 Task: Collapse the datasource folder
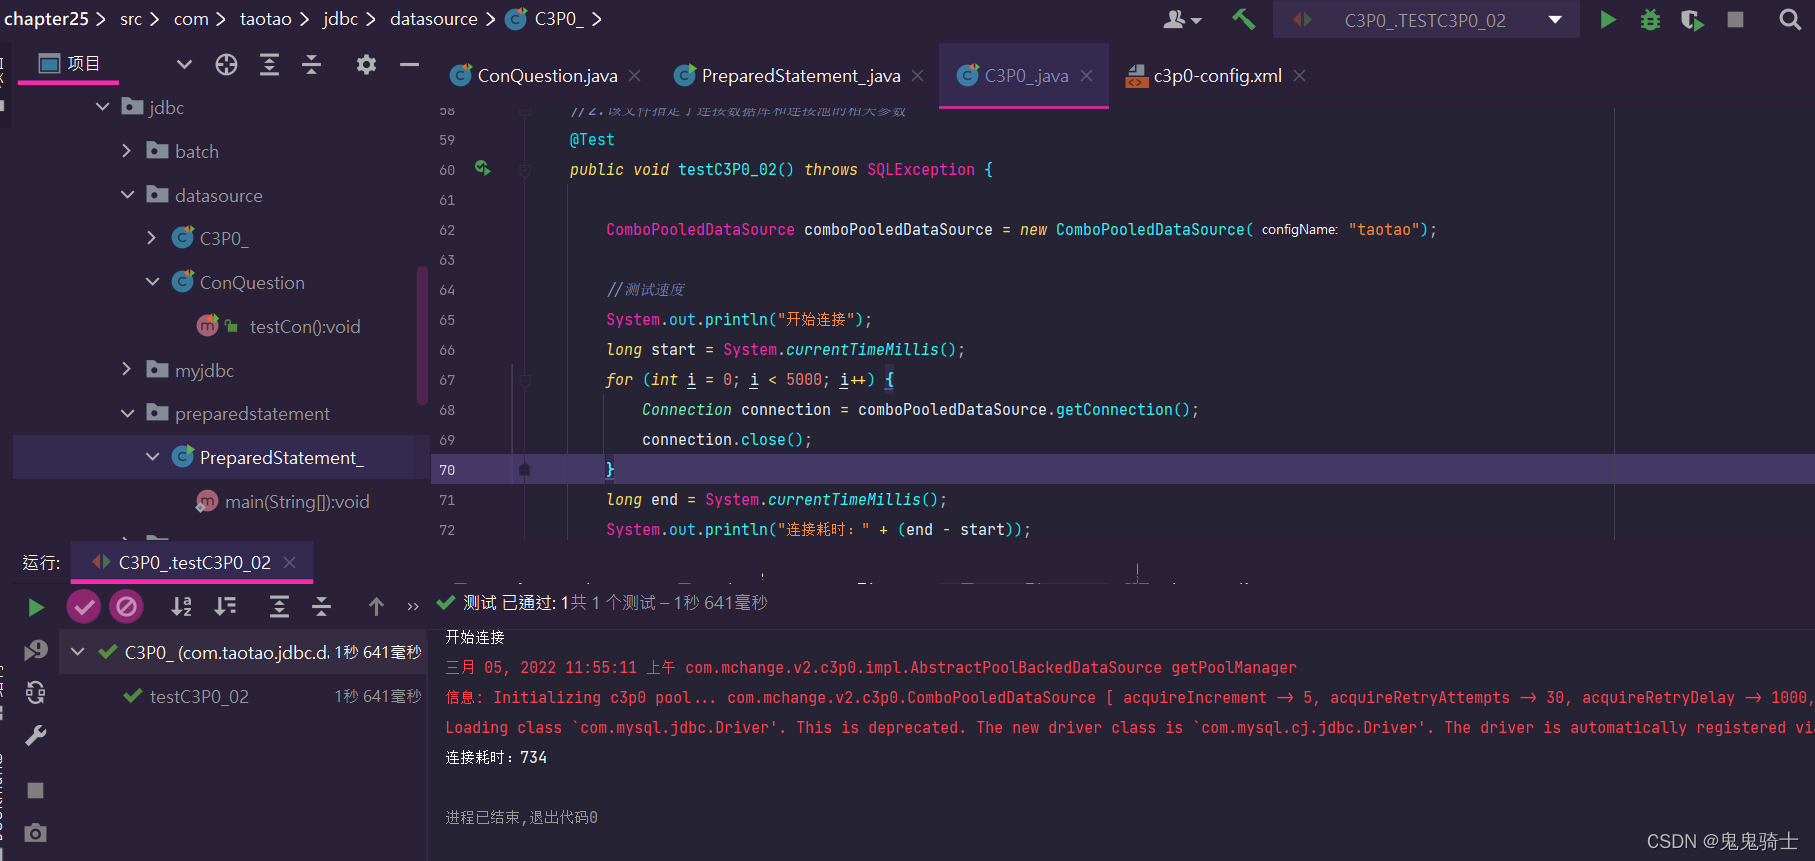tap(127, 195)
